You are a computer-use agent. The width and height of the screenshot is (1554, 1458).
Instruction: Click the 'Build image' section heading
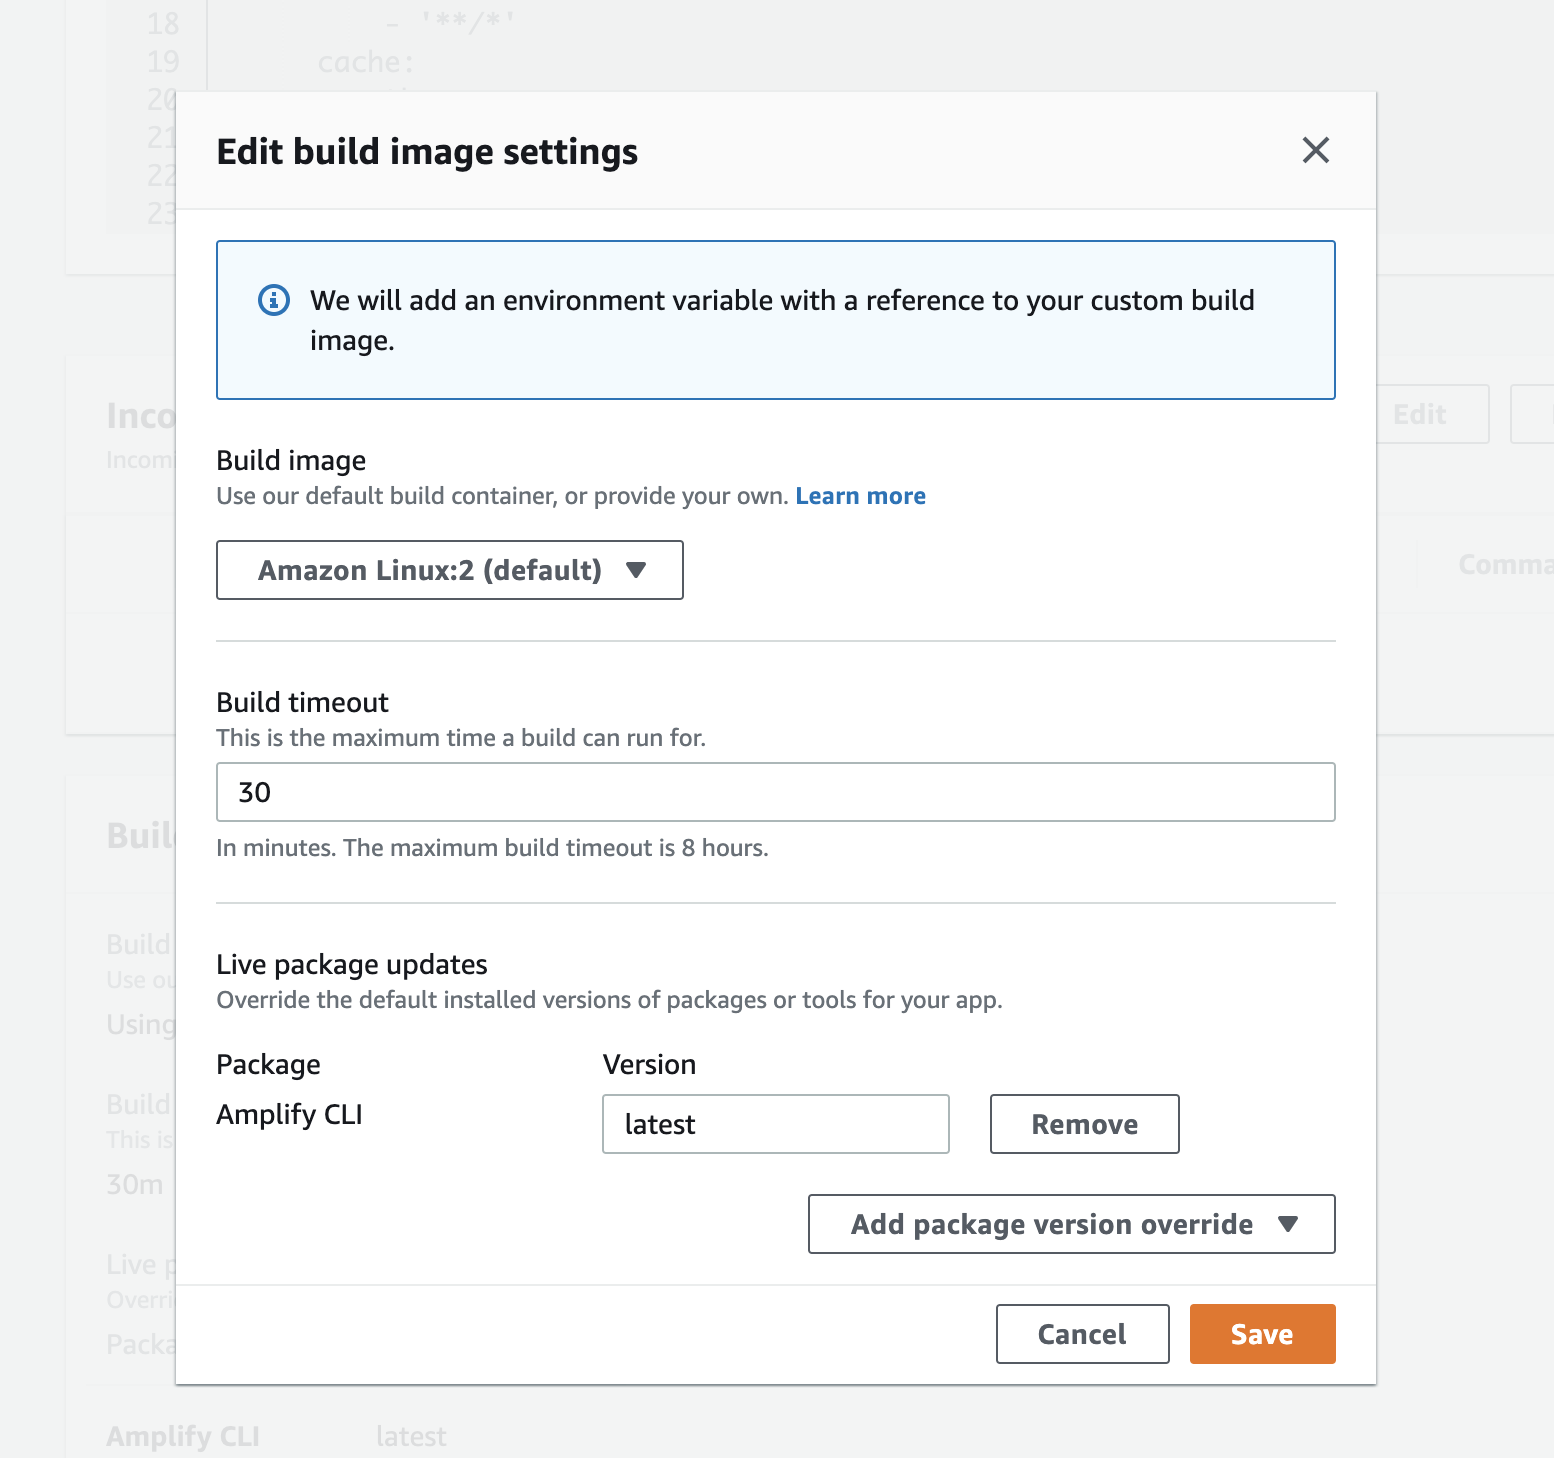click(x=291, y=460)
